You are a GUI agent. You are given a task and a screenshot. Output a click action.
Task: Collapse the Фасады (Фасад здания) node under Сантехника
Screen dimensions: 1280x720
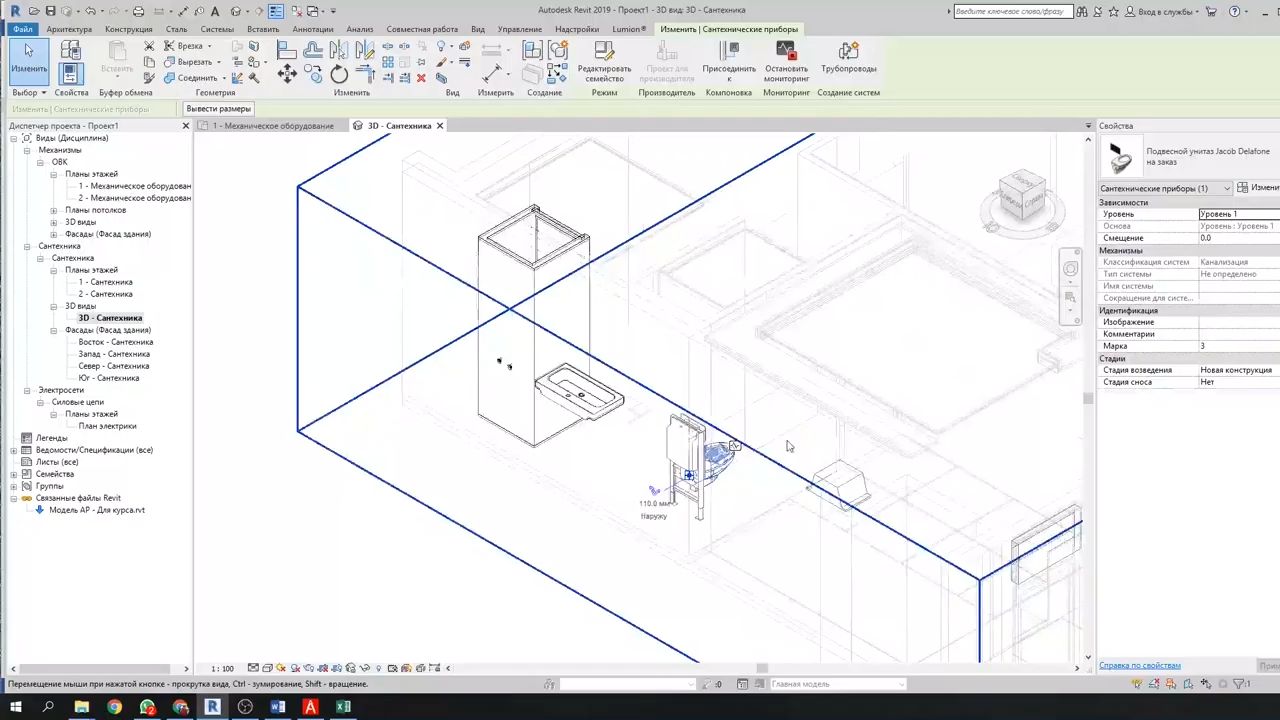pyautogui.click(x=54, y=330)
